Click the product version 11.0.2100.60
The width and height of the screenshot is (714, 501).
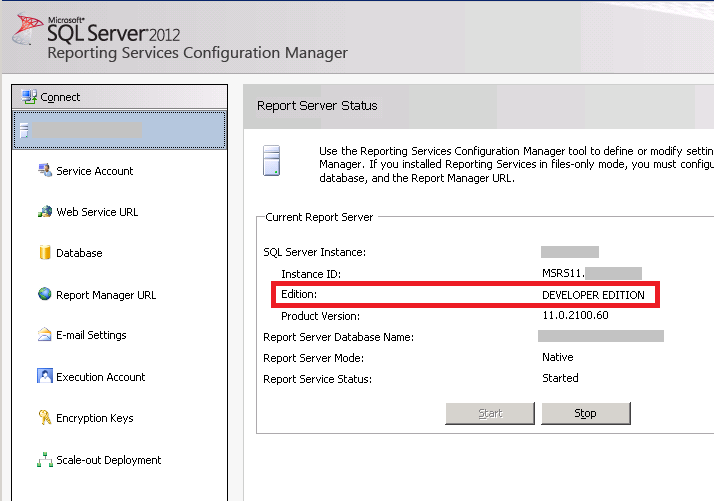pyautogui.click(x=575, y=315)
